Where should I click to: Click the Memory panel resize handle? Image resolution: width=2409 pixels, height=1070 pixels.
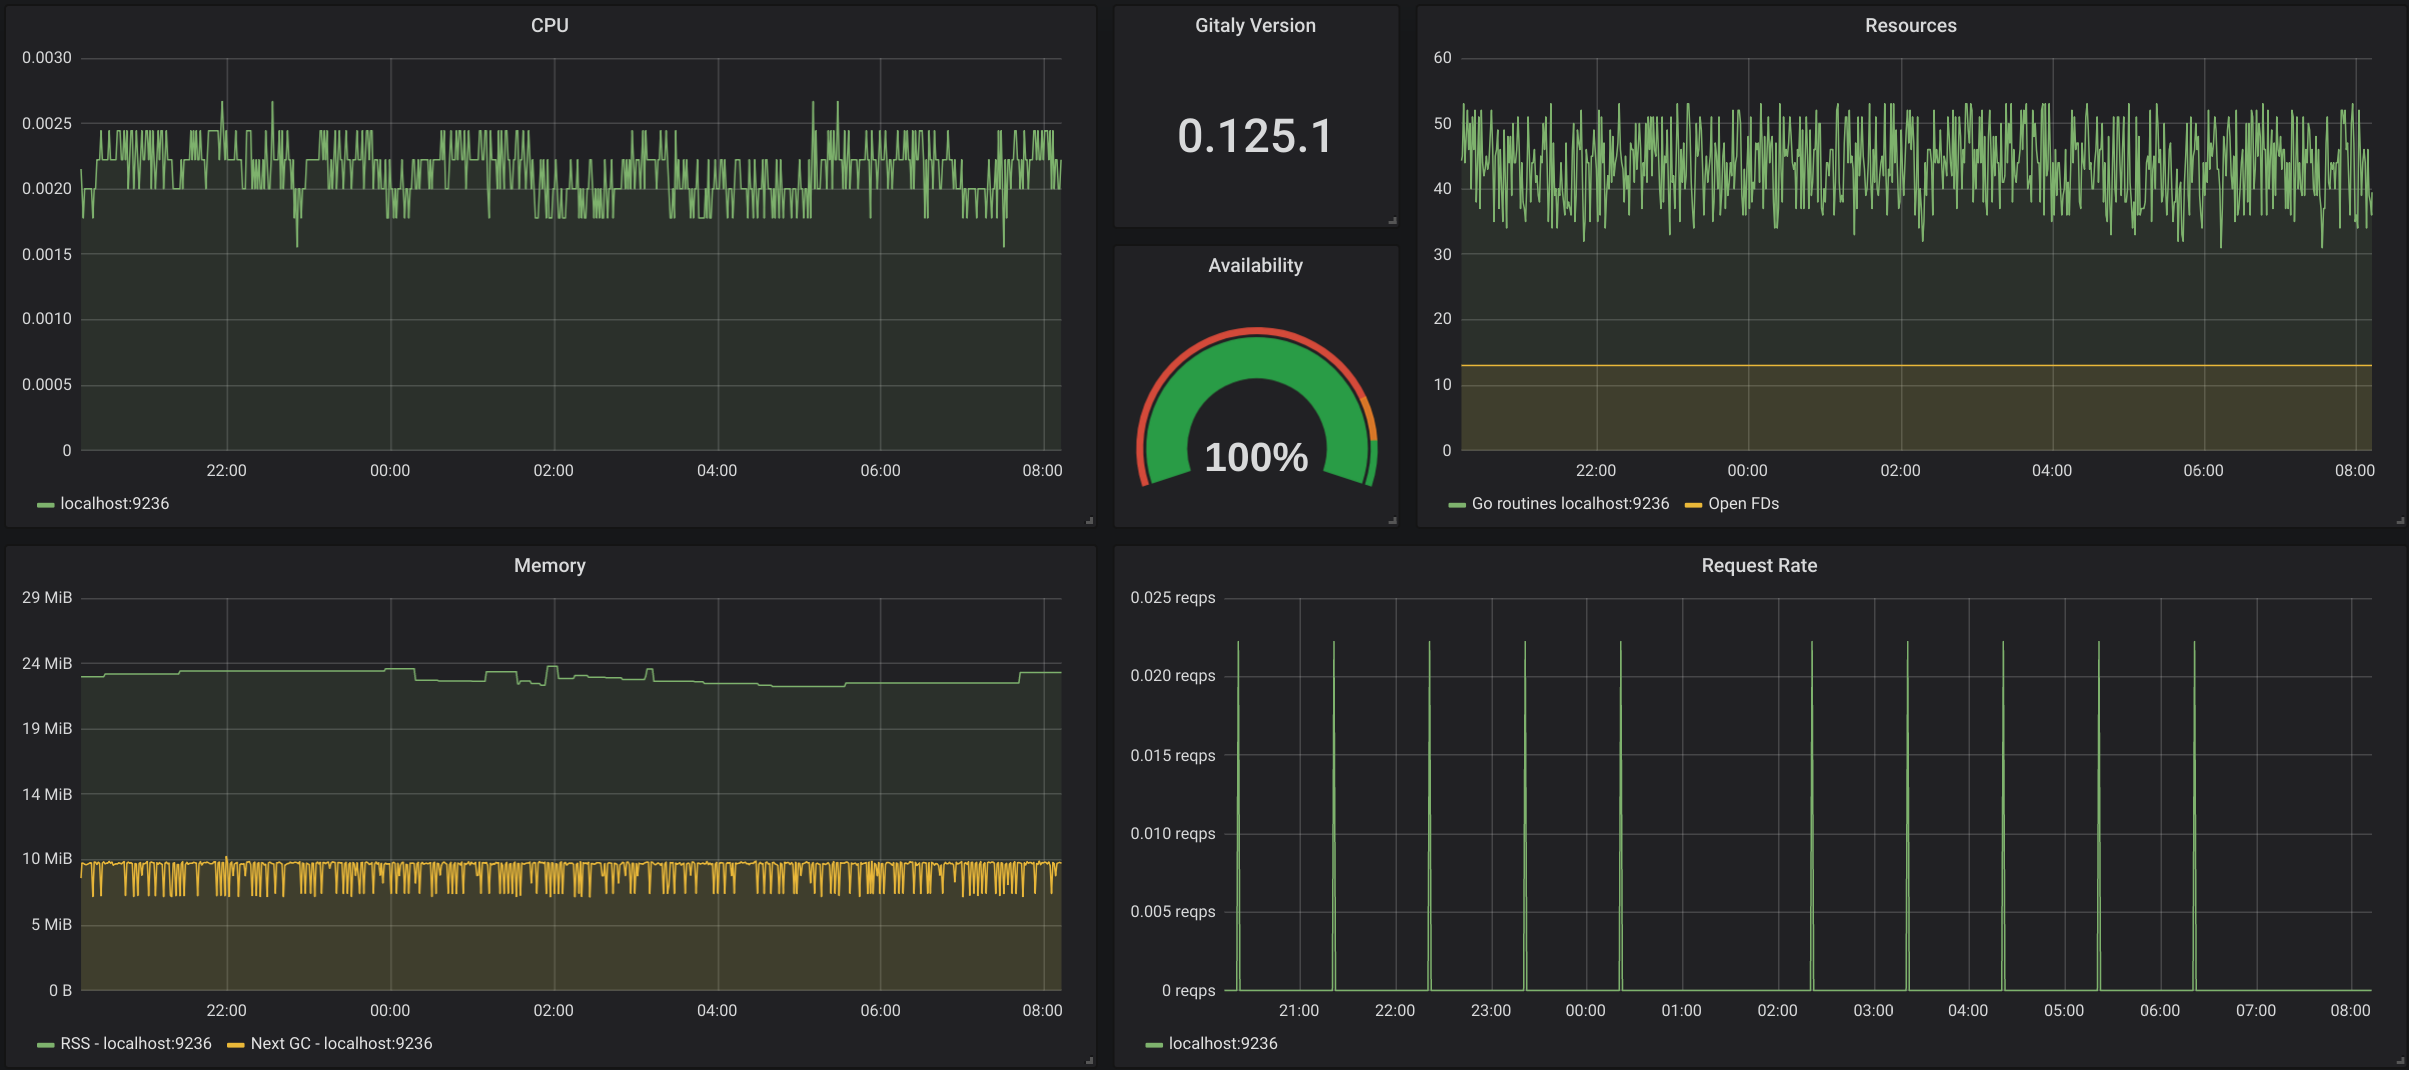point(1090,1060)
